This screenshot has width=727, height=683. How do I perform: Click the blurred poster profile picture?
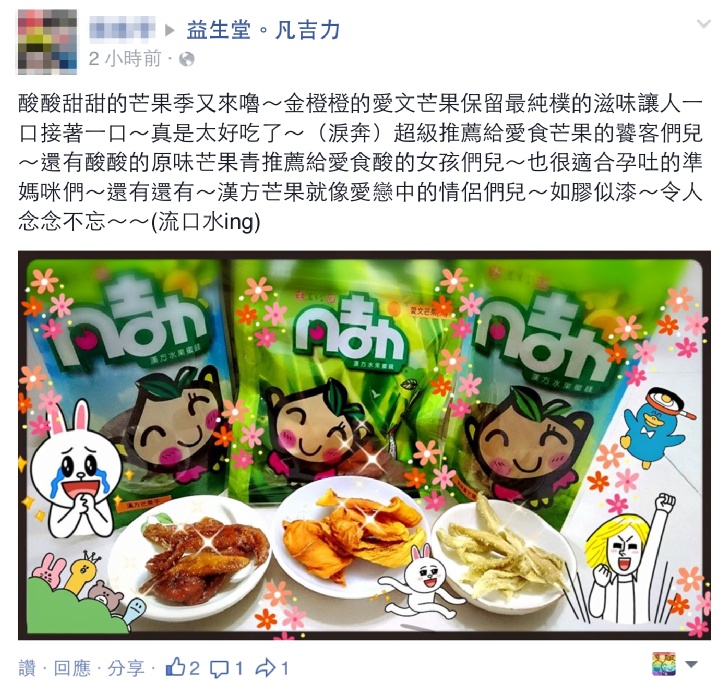[47, 42]
